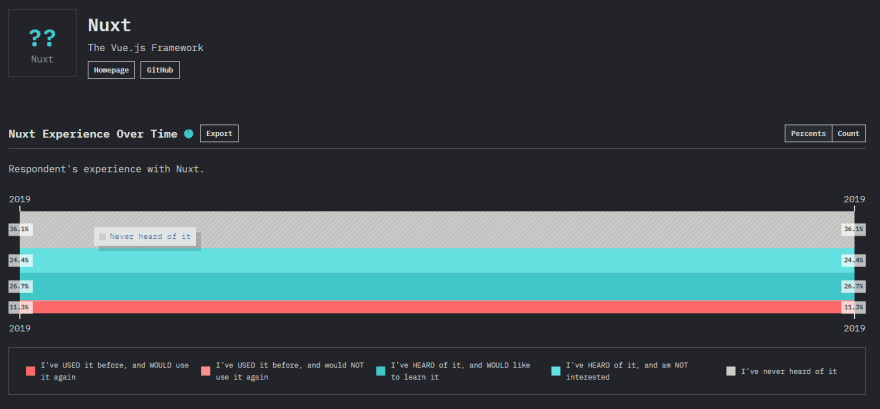This screenshot has height=409, width=880.
Task: Click legend text 'I've never heard of it'
Action: (x=789, y=371)
